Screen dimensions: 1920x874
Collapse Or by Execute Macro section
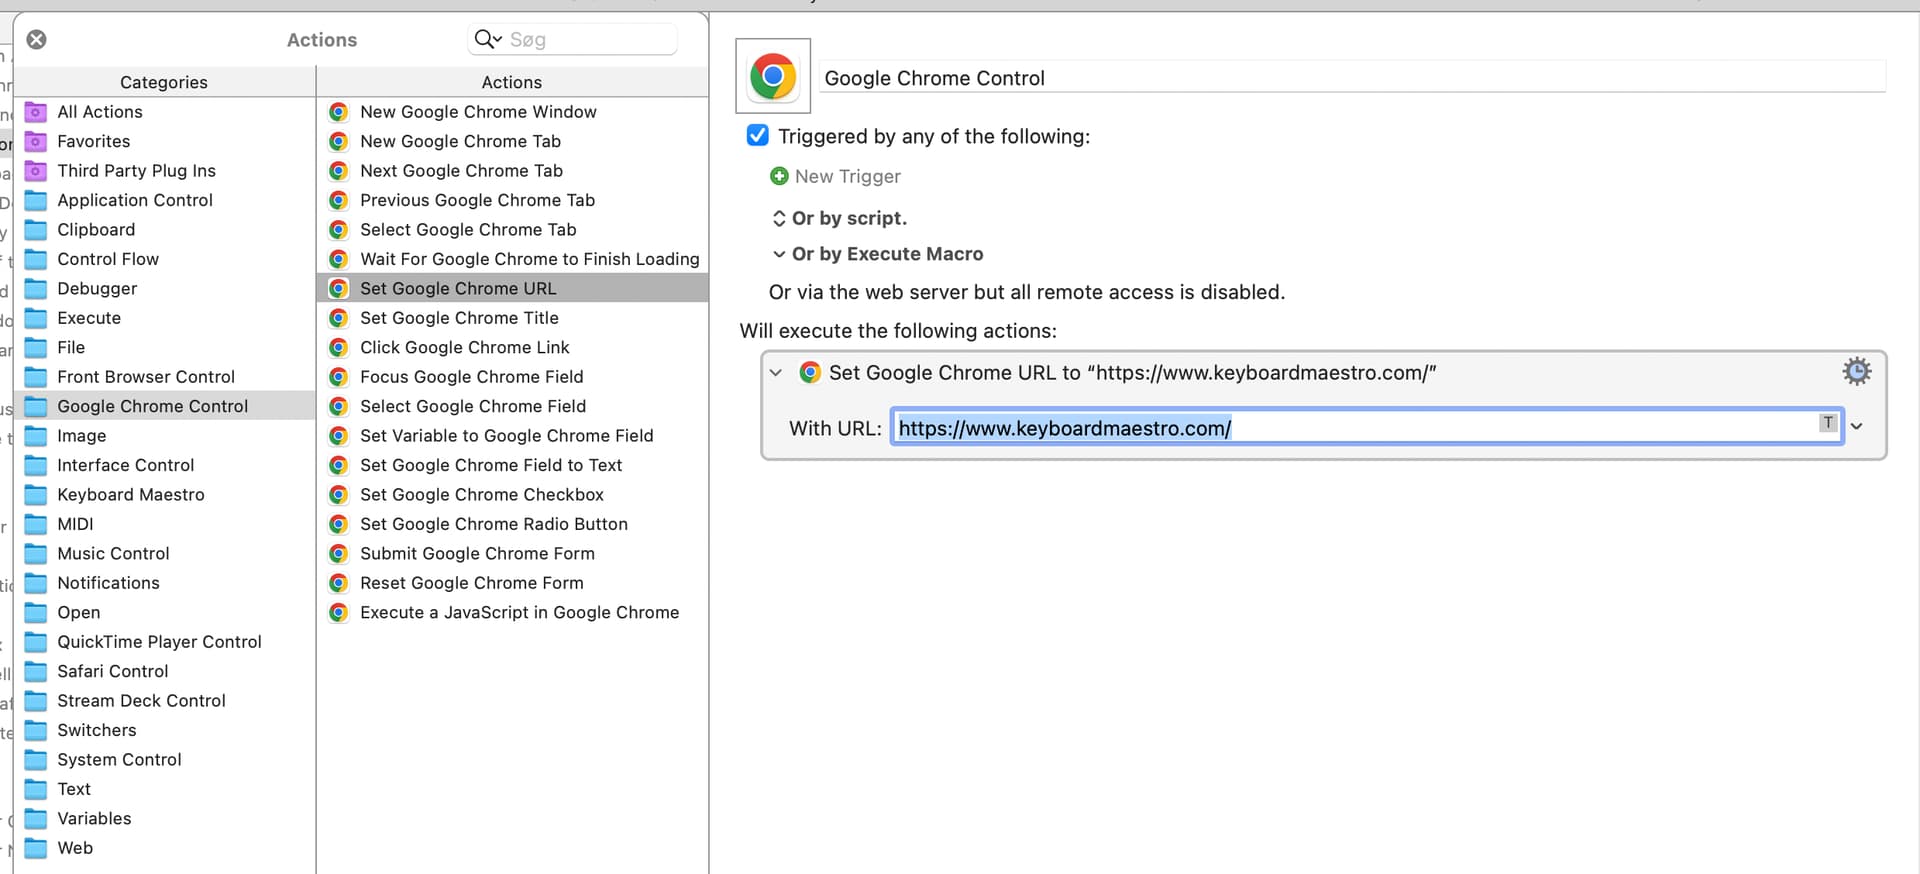point(779,254)
